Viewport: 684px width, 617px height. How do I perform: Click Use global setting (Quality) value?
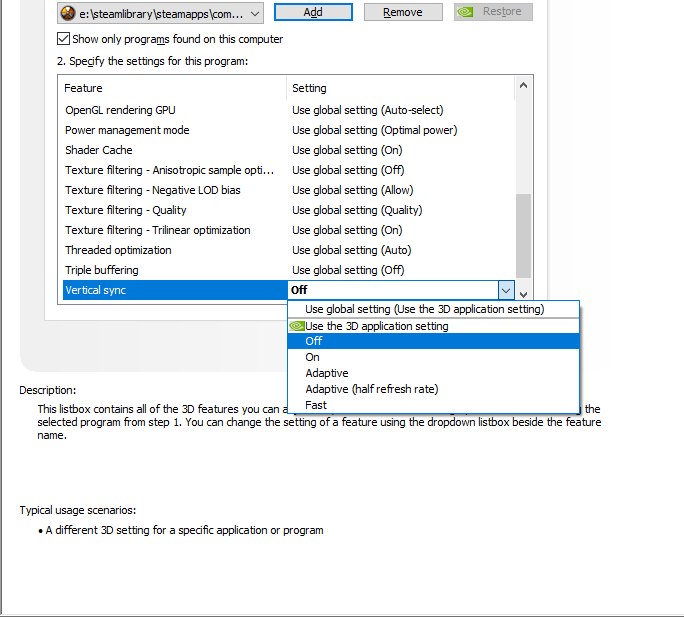pyautogui.click(x=357, y=211)
